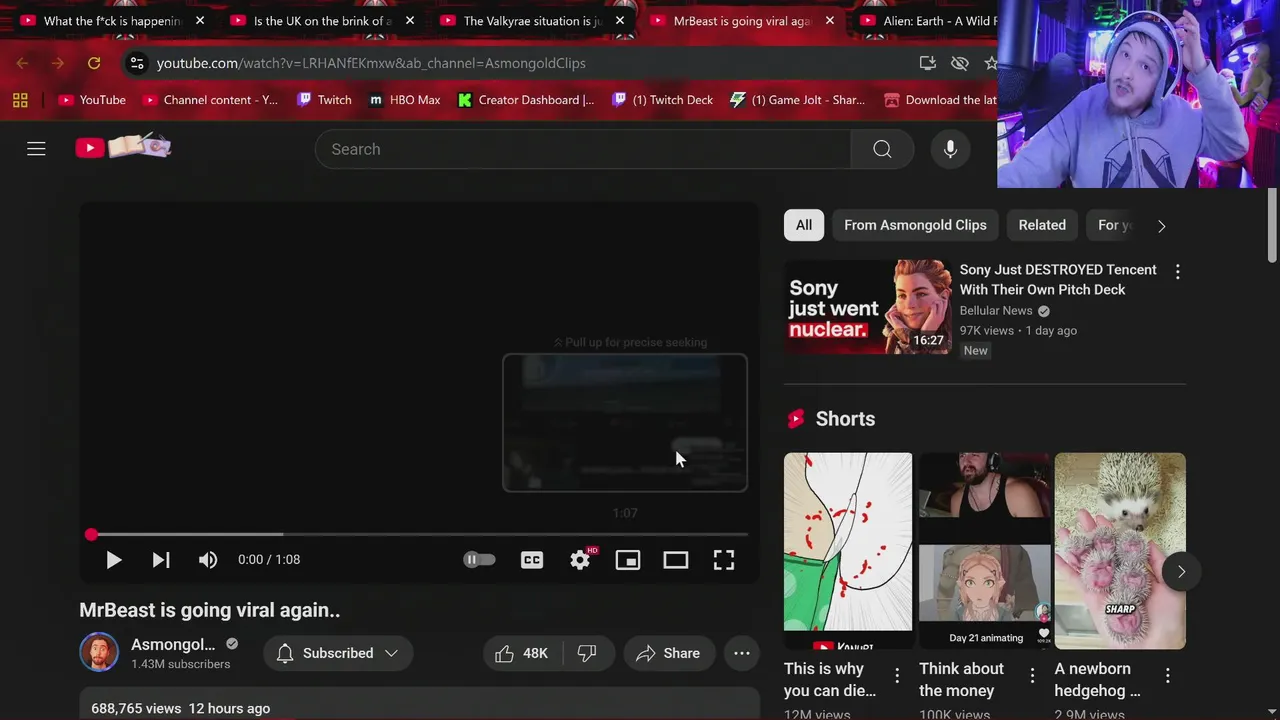Open the 'This is why you can die' short

(848, 552)
